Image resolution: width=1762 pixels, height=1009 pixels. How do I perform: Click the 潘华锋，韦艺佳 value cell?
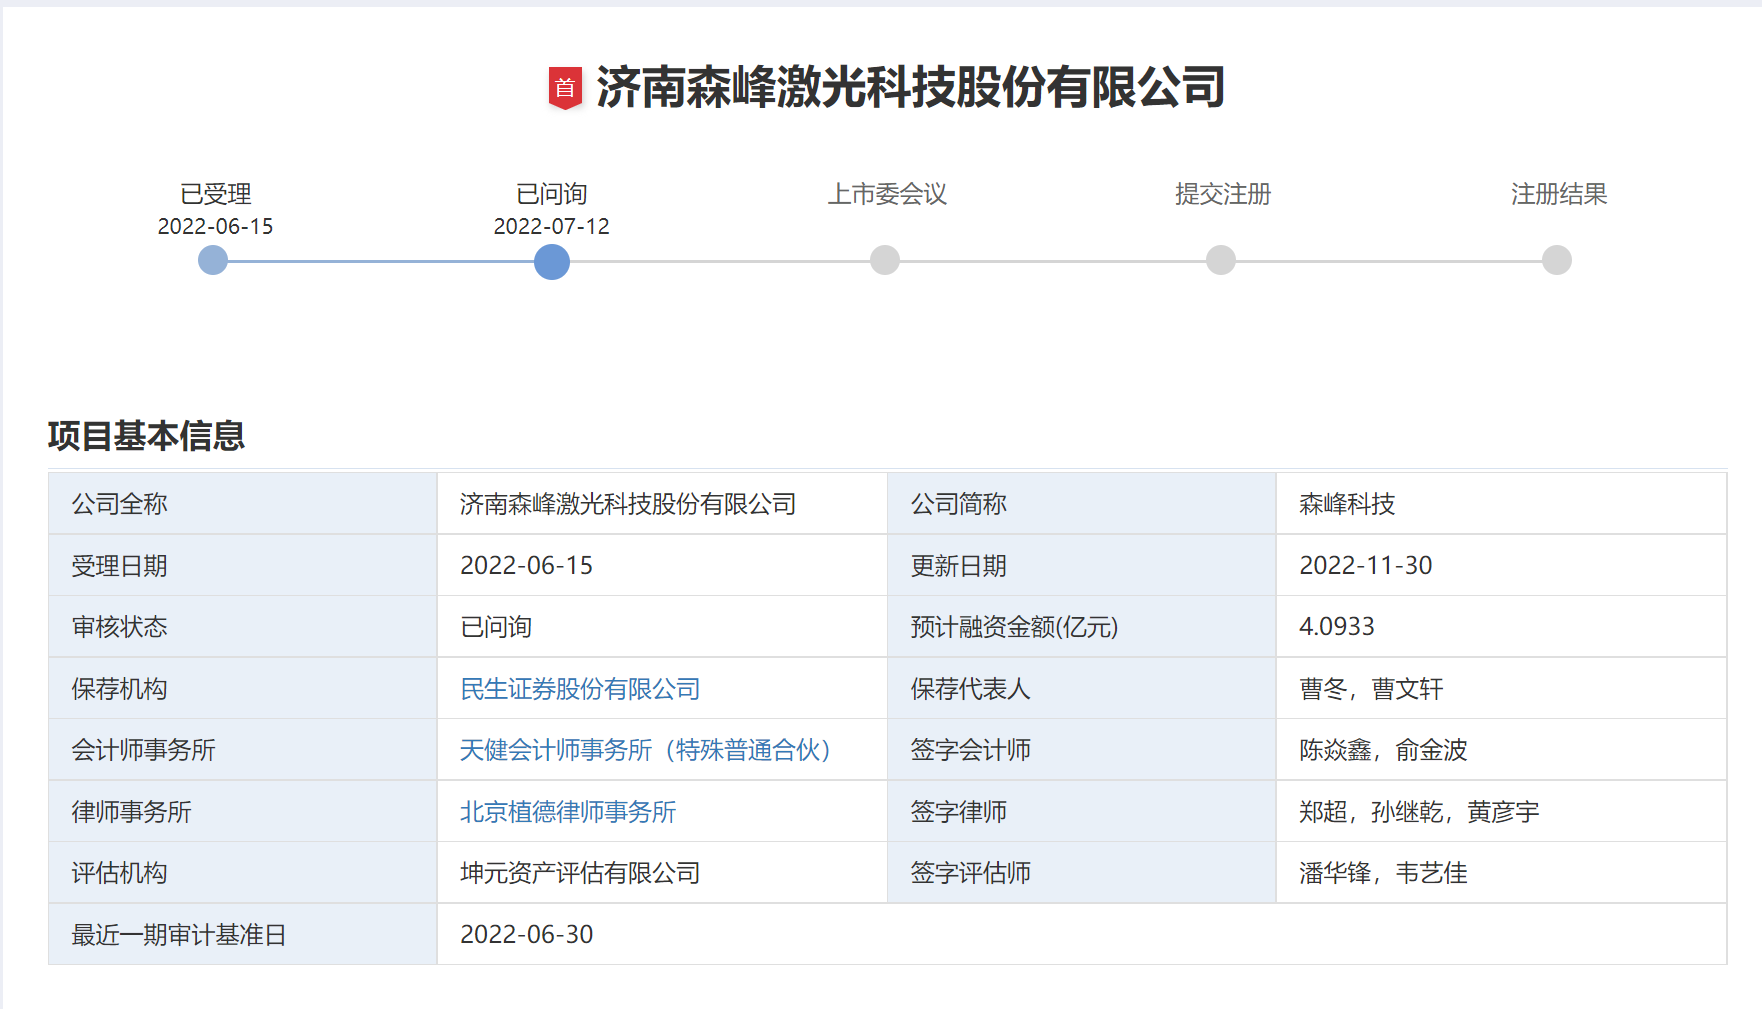(x=1502, y=873)
